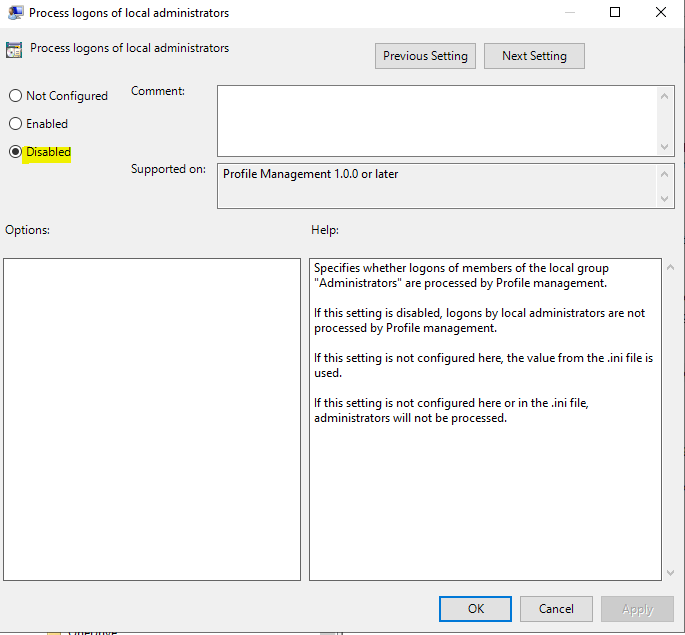This screenshot has height=635, width=685.
Task: Click the setting icon beside the policy name heading
Action: (x=15, y=49)
